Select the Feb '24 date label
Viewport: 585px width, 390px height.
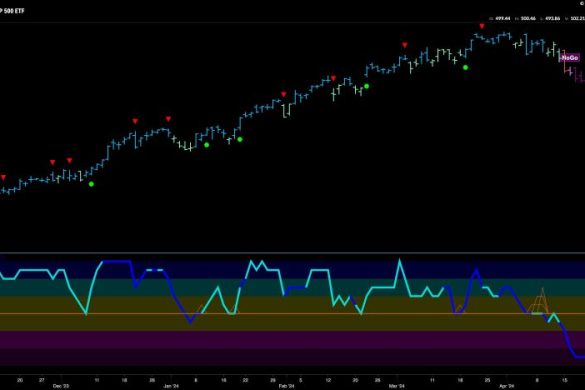tap(287, 386)
